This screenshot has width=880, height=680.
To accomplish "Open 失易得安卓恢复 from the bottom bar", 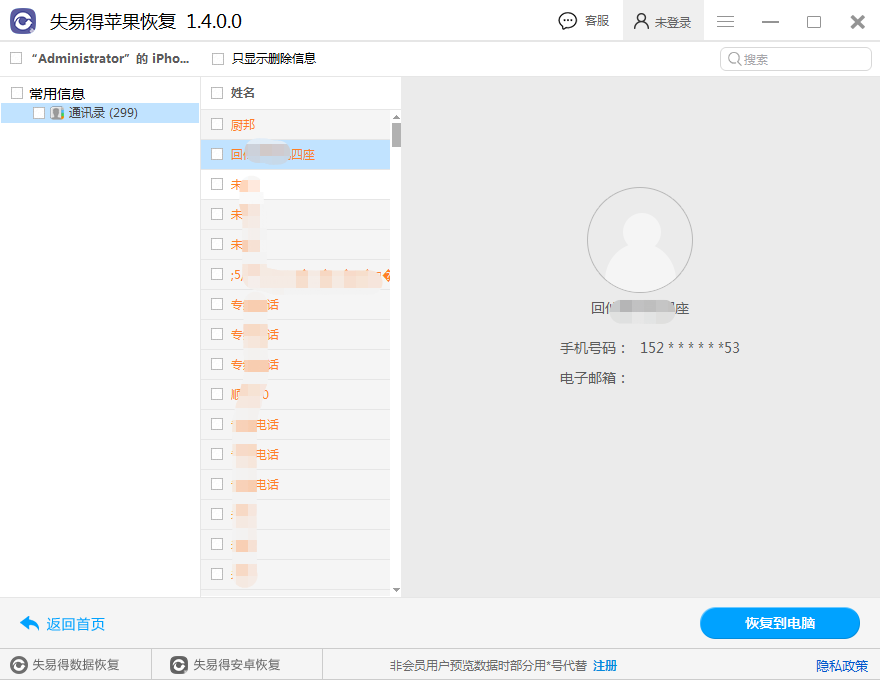I will (x=237, y=665).
